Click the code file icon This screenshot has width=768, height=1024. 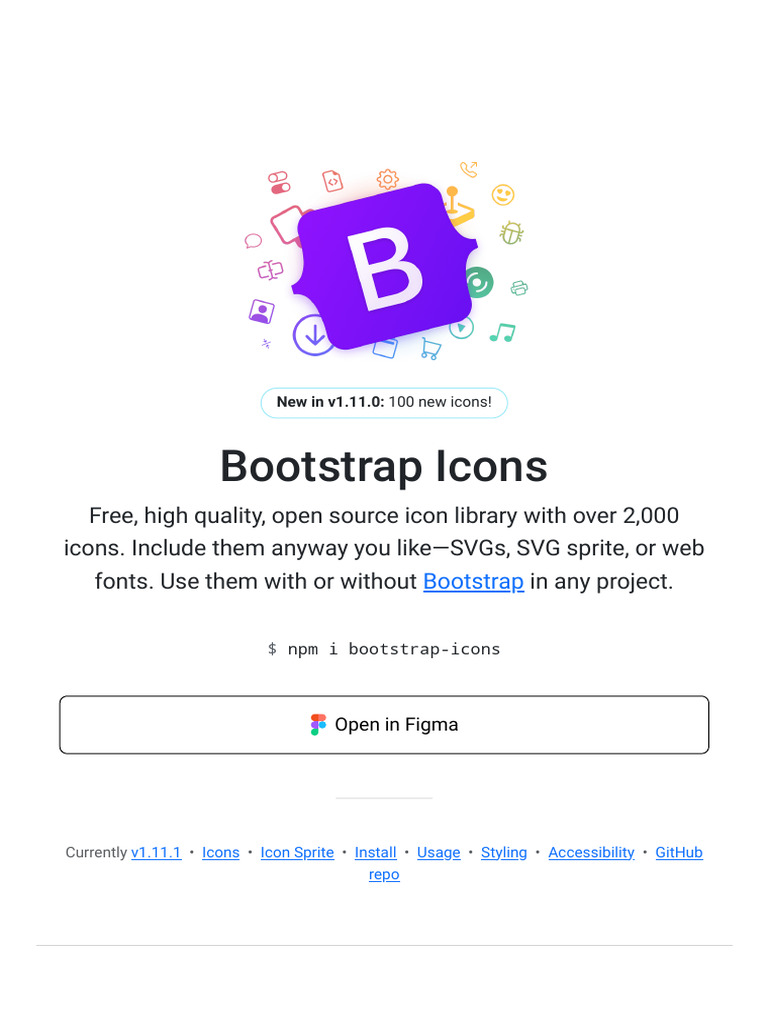[332, 181]
